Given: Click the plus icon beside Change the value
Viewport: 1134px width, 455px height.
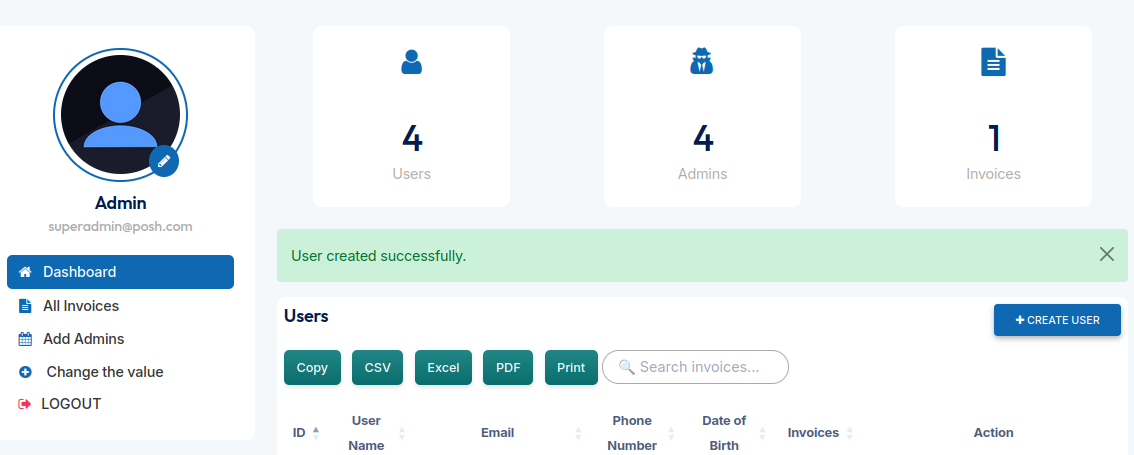Looking at the screenshot, I should pos(26,372).
